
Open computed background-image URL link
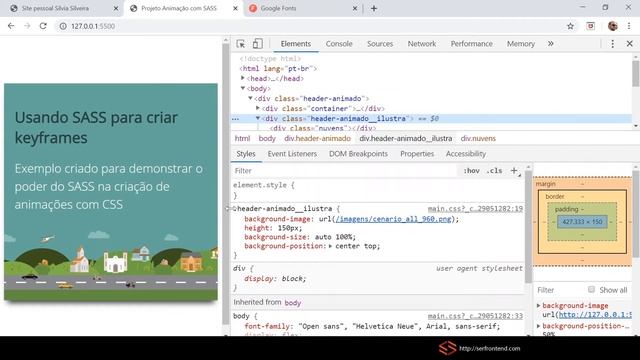coord(595,315)
